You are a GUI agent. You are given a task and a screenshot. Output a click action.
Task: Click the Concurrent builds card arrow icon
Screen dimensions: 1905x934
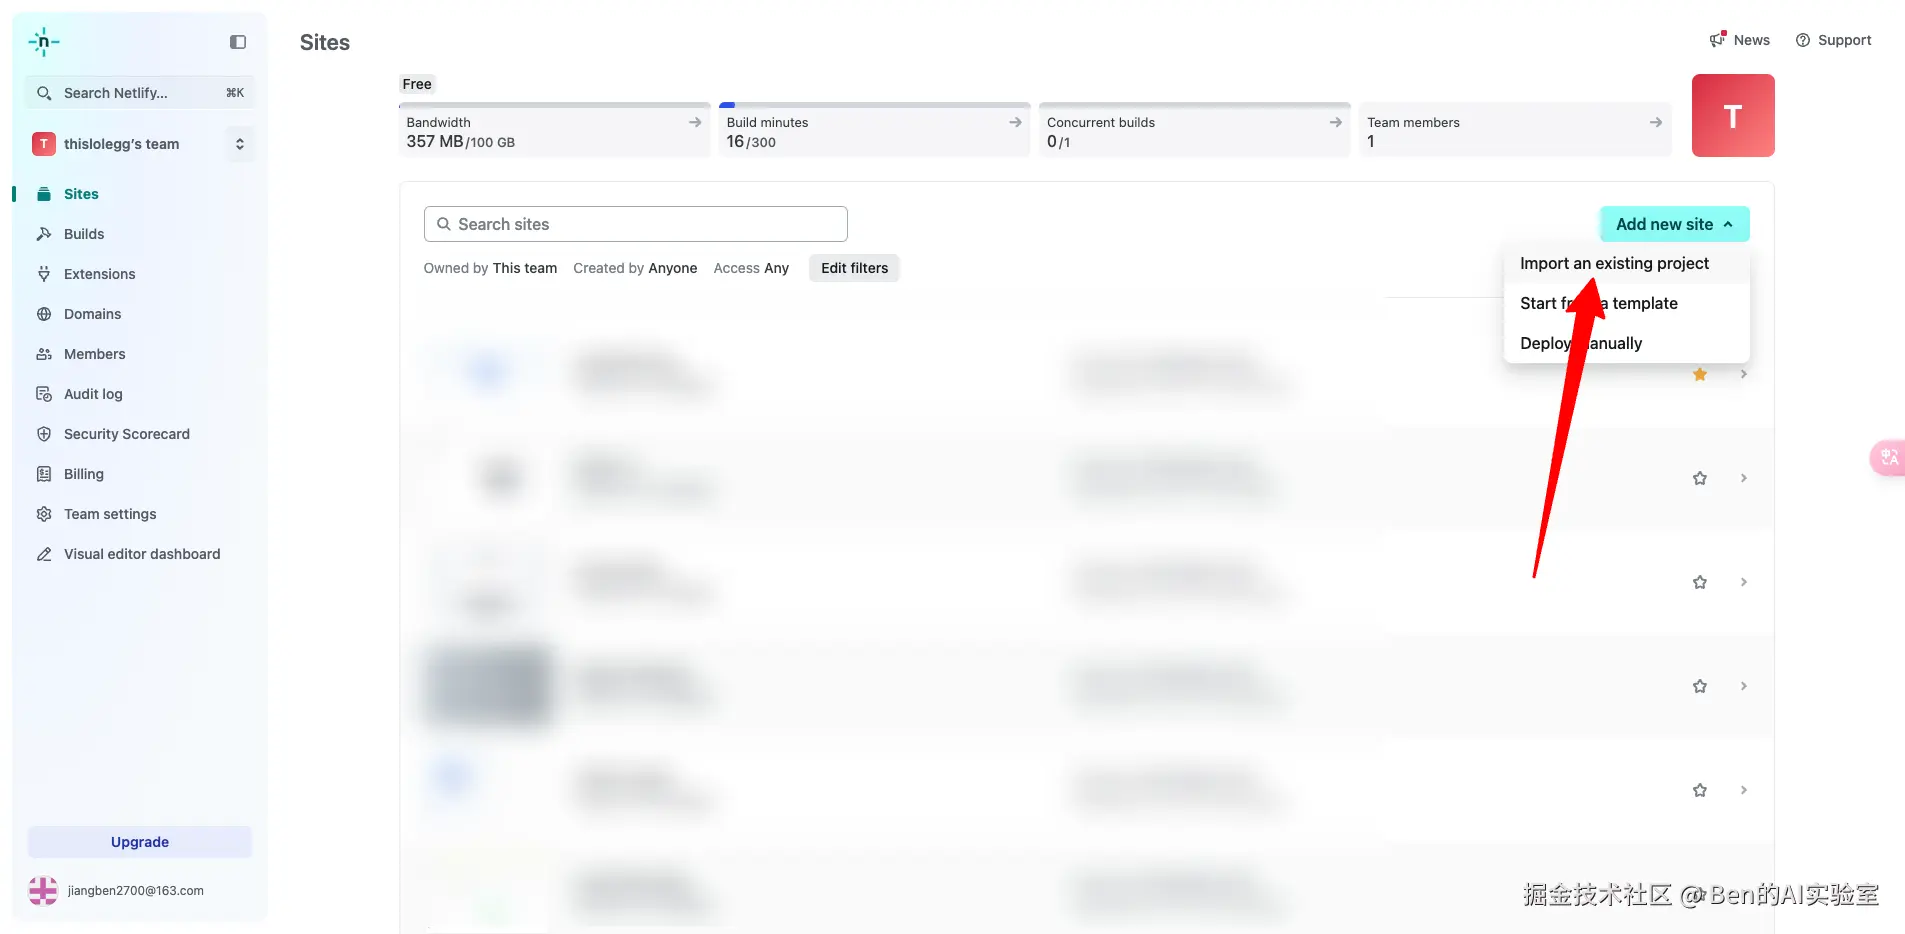[1335, 122]
